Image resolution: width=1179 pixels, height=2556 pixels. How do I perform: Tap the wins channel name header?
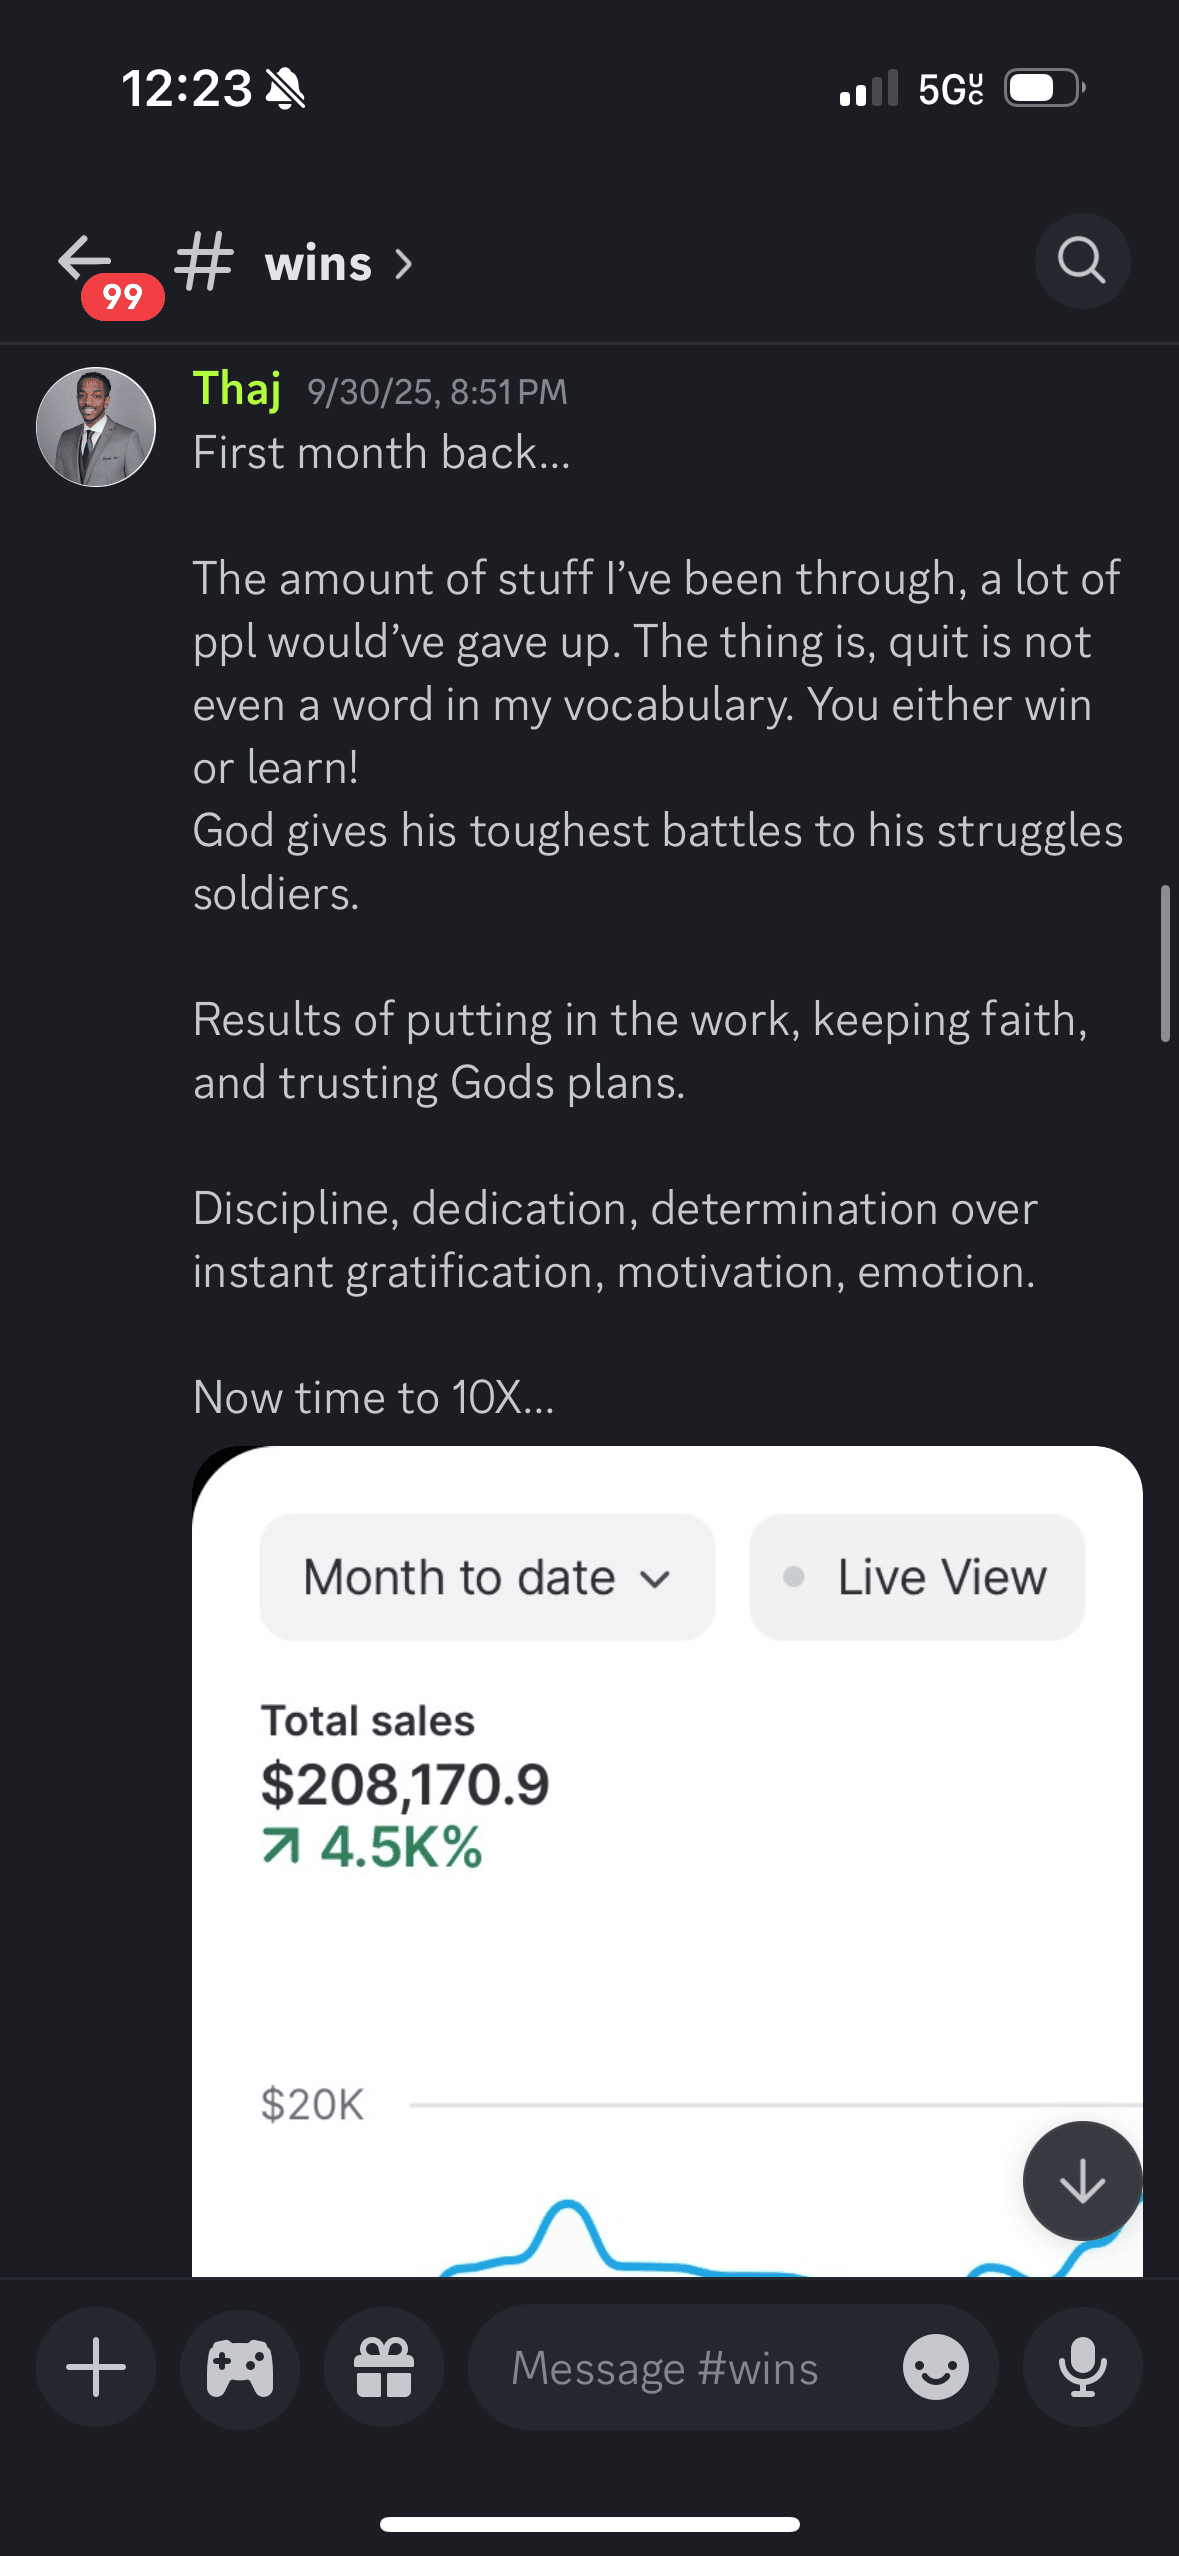coord(318,264)
